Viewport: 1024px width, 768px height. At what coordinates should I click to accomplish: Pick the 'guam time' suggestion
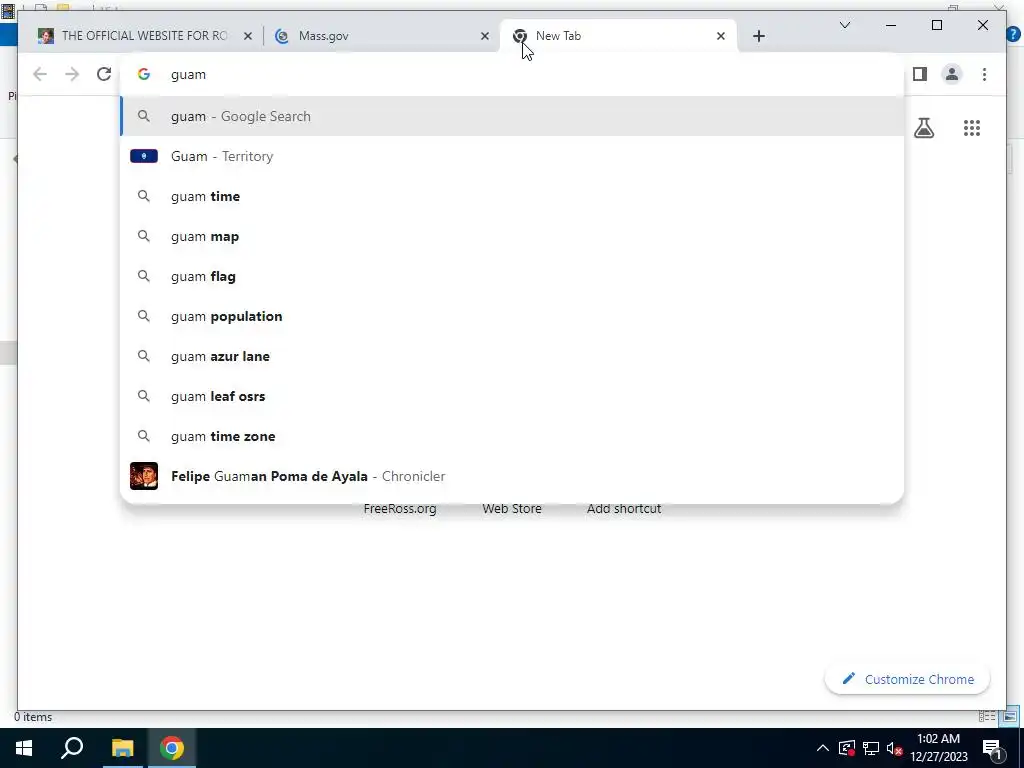coord(513,196)
